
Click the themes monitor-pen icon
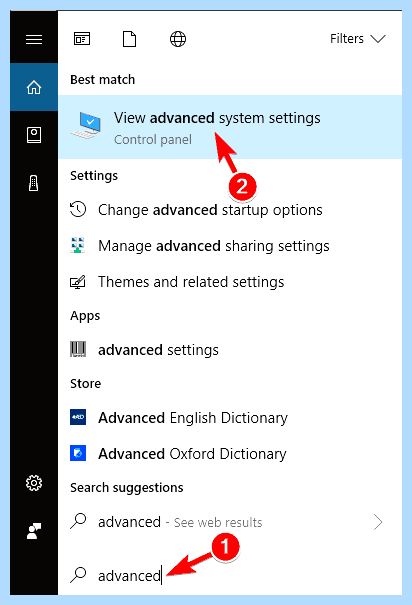78,282
